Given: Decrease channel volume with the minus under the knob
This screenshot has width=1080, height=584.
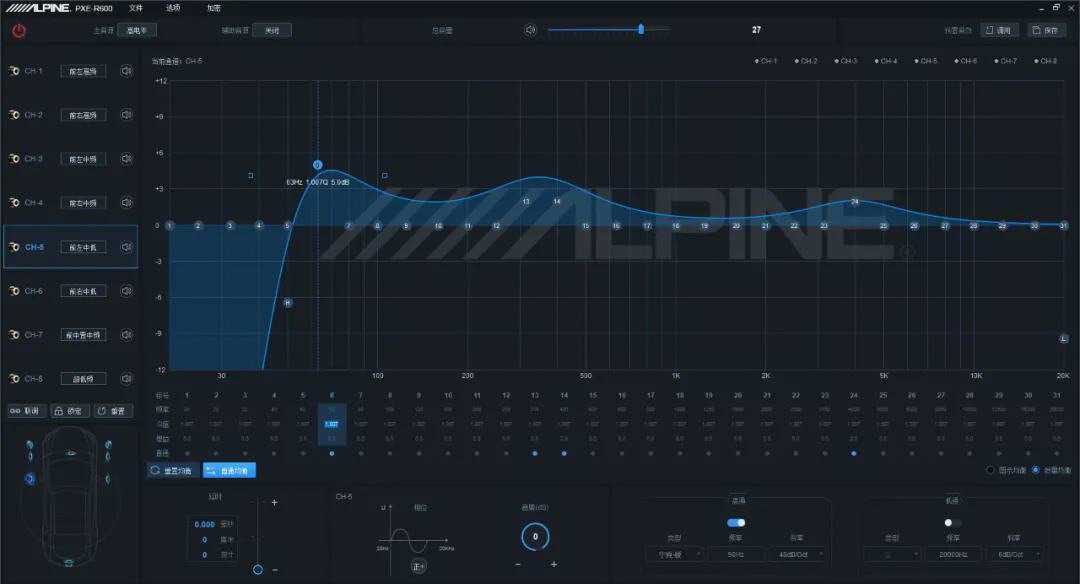Looking at the screenshot, I should [x=518, y=564].
